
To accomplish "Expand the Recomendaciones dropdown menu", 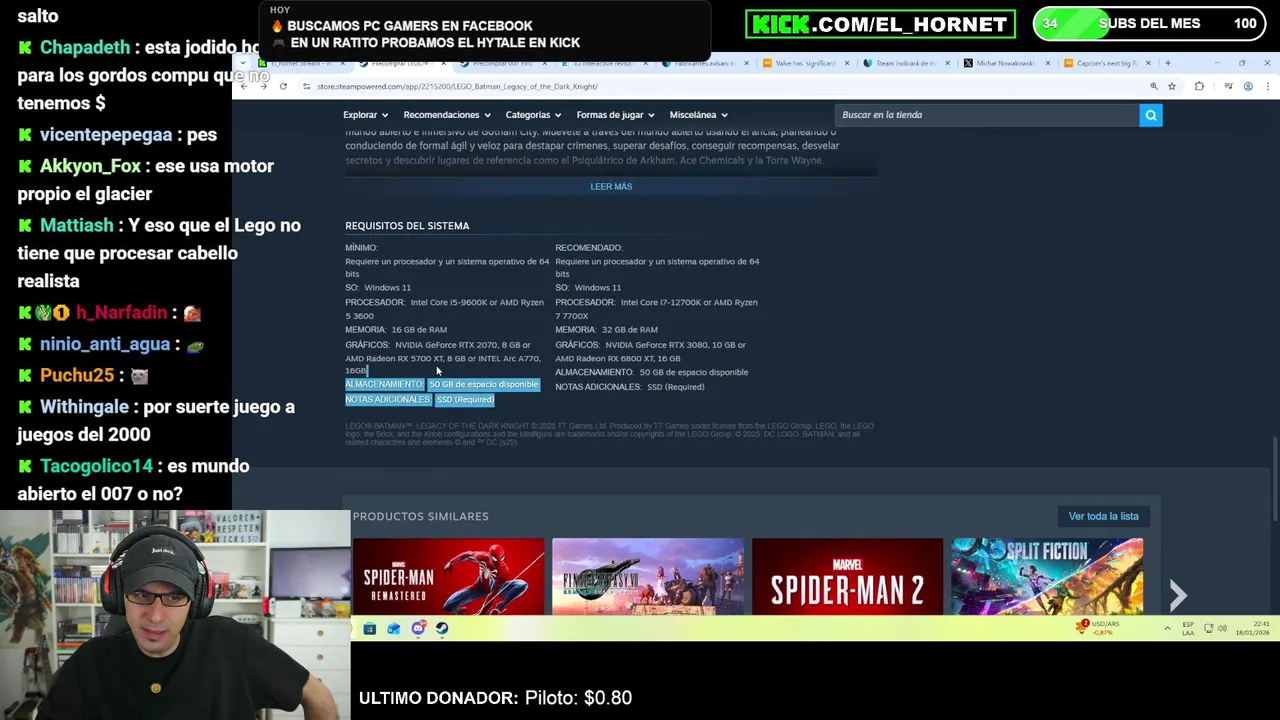I will pyautogui.click(x=447, y=115).
